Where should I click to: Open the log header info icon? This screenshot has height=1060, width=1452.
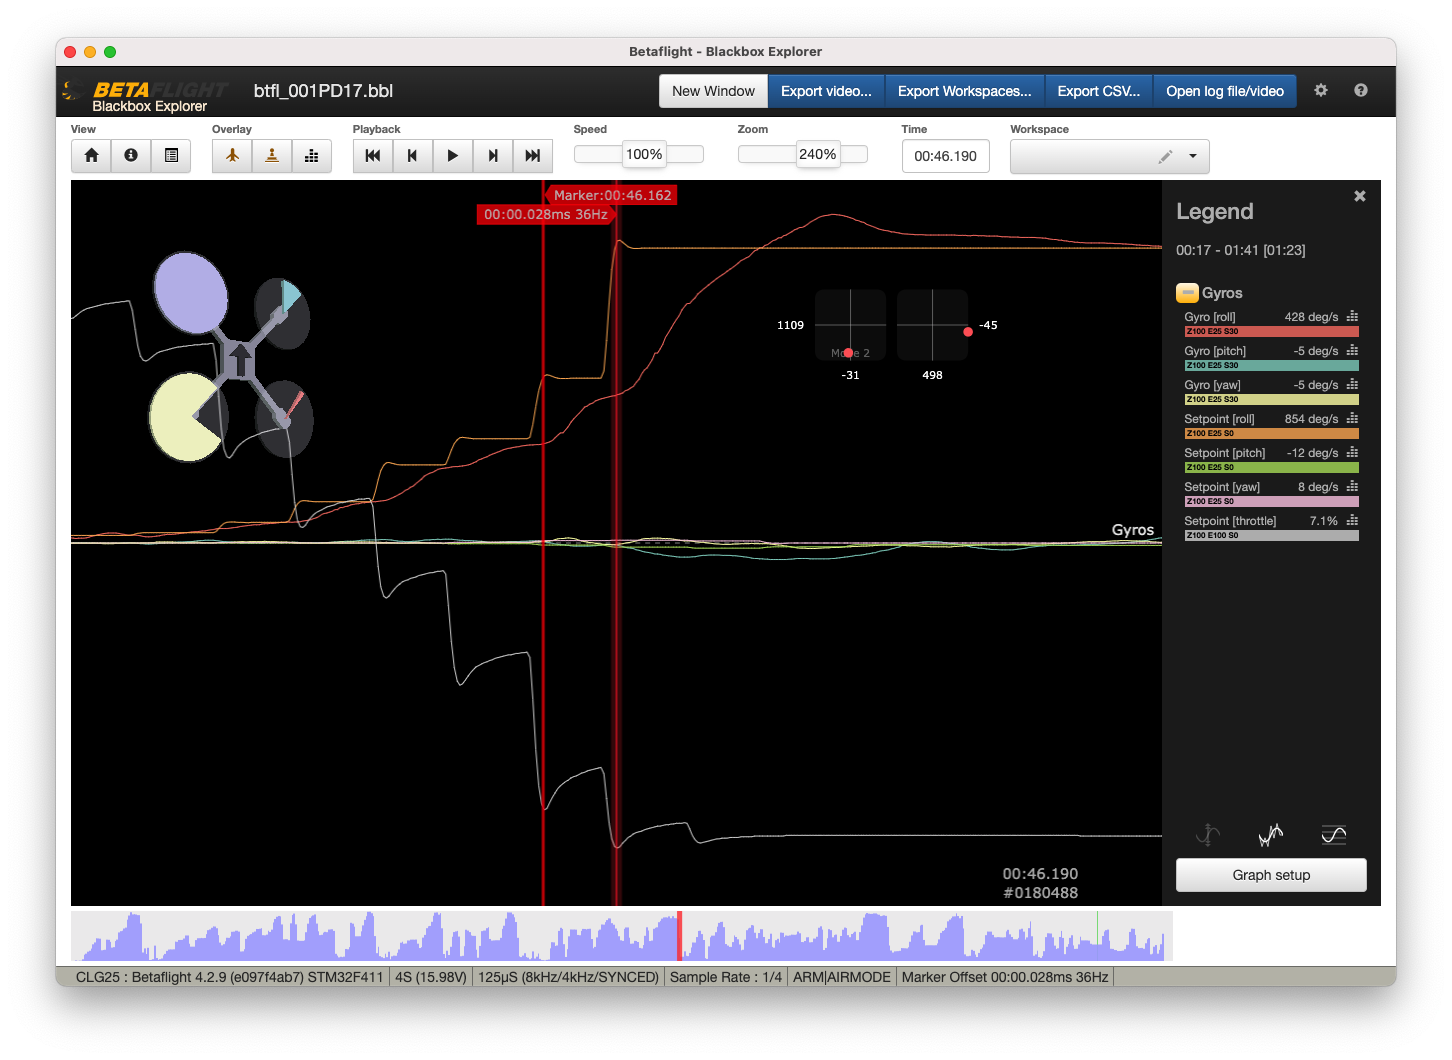pos(131,156)
